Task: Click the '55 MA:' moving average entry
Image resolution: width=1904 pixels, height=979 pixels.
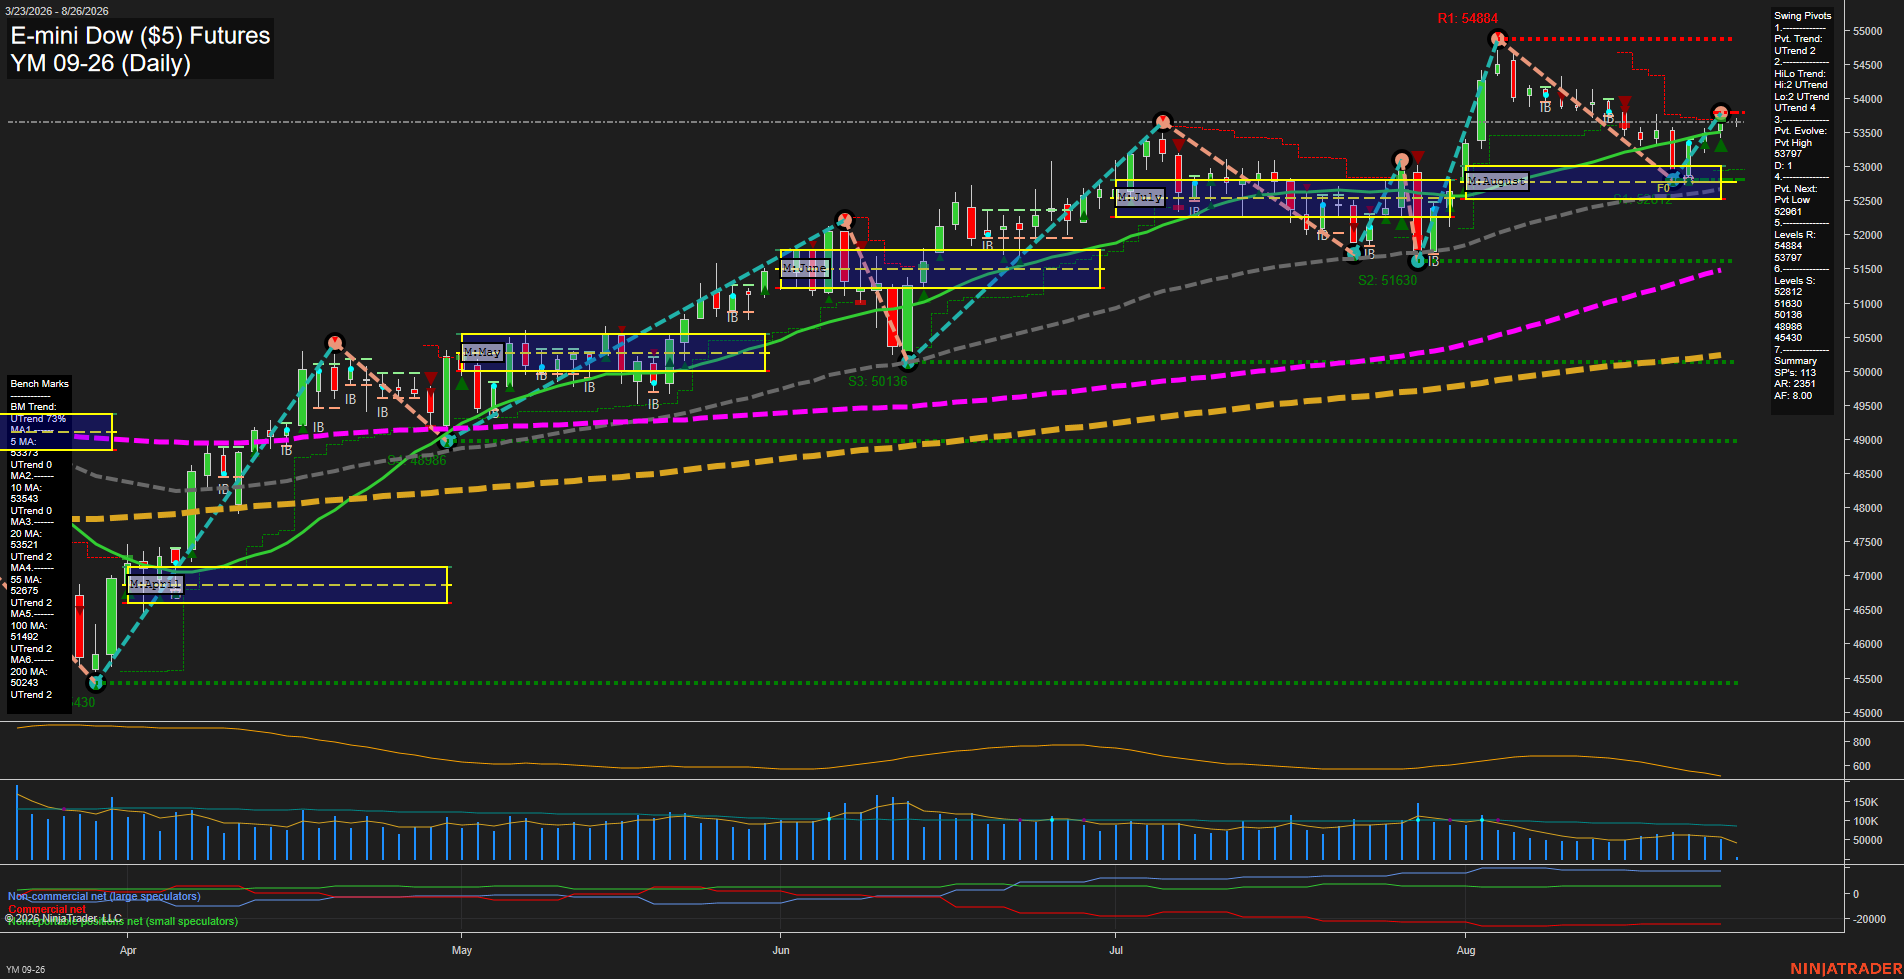Action: click(x=25, y=580)
